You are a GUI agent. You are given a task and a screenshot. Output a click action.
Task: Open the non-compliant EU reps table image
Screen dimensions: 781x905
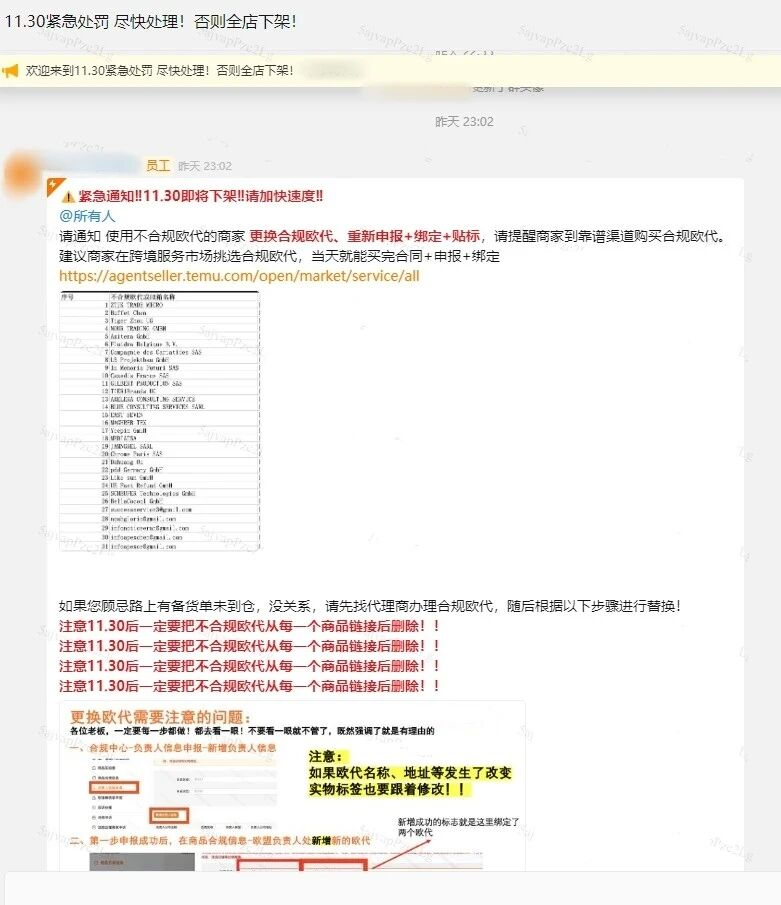tap(160, 421)
